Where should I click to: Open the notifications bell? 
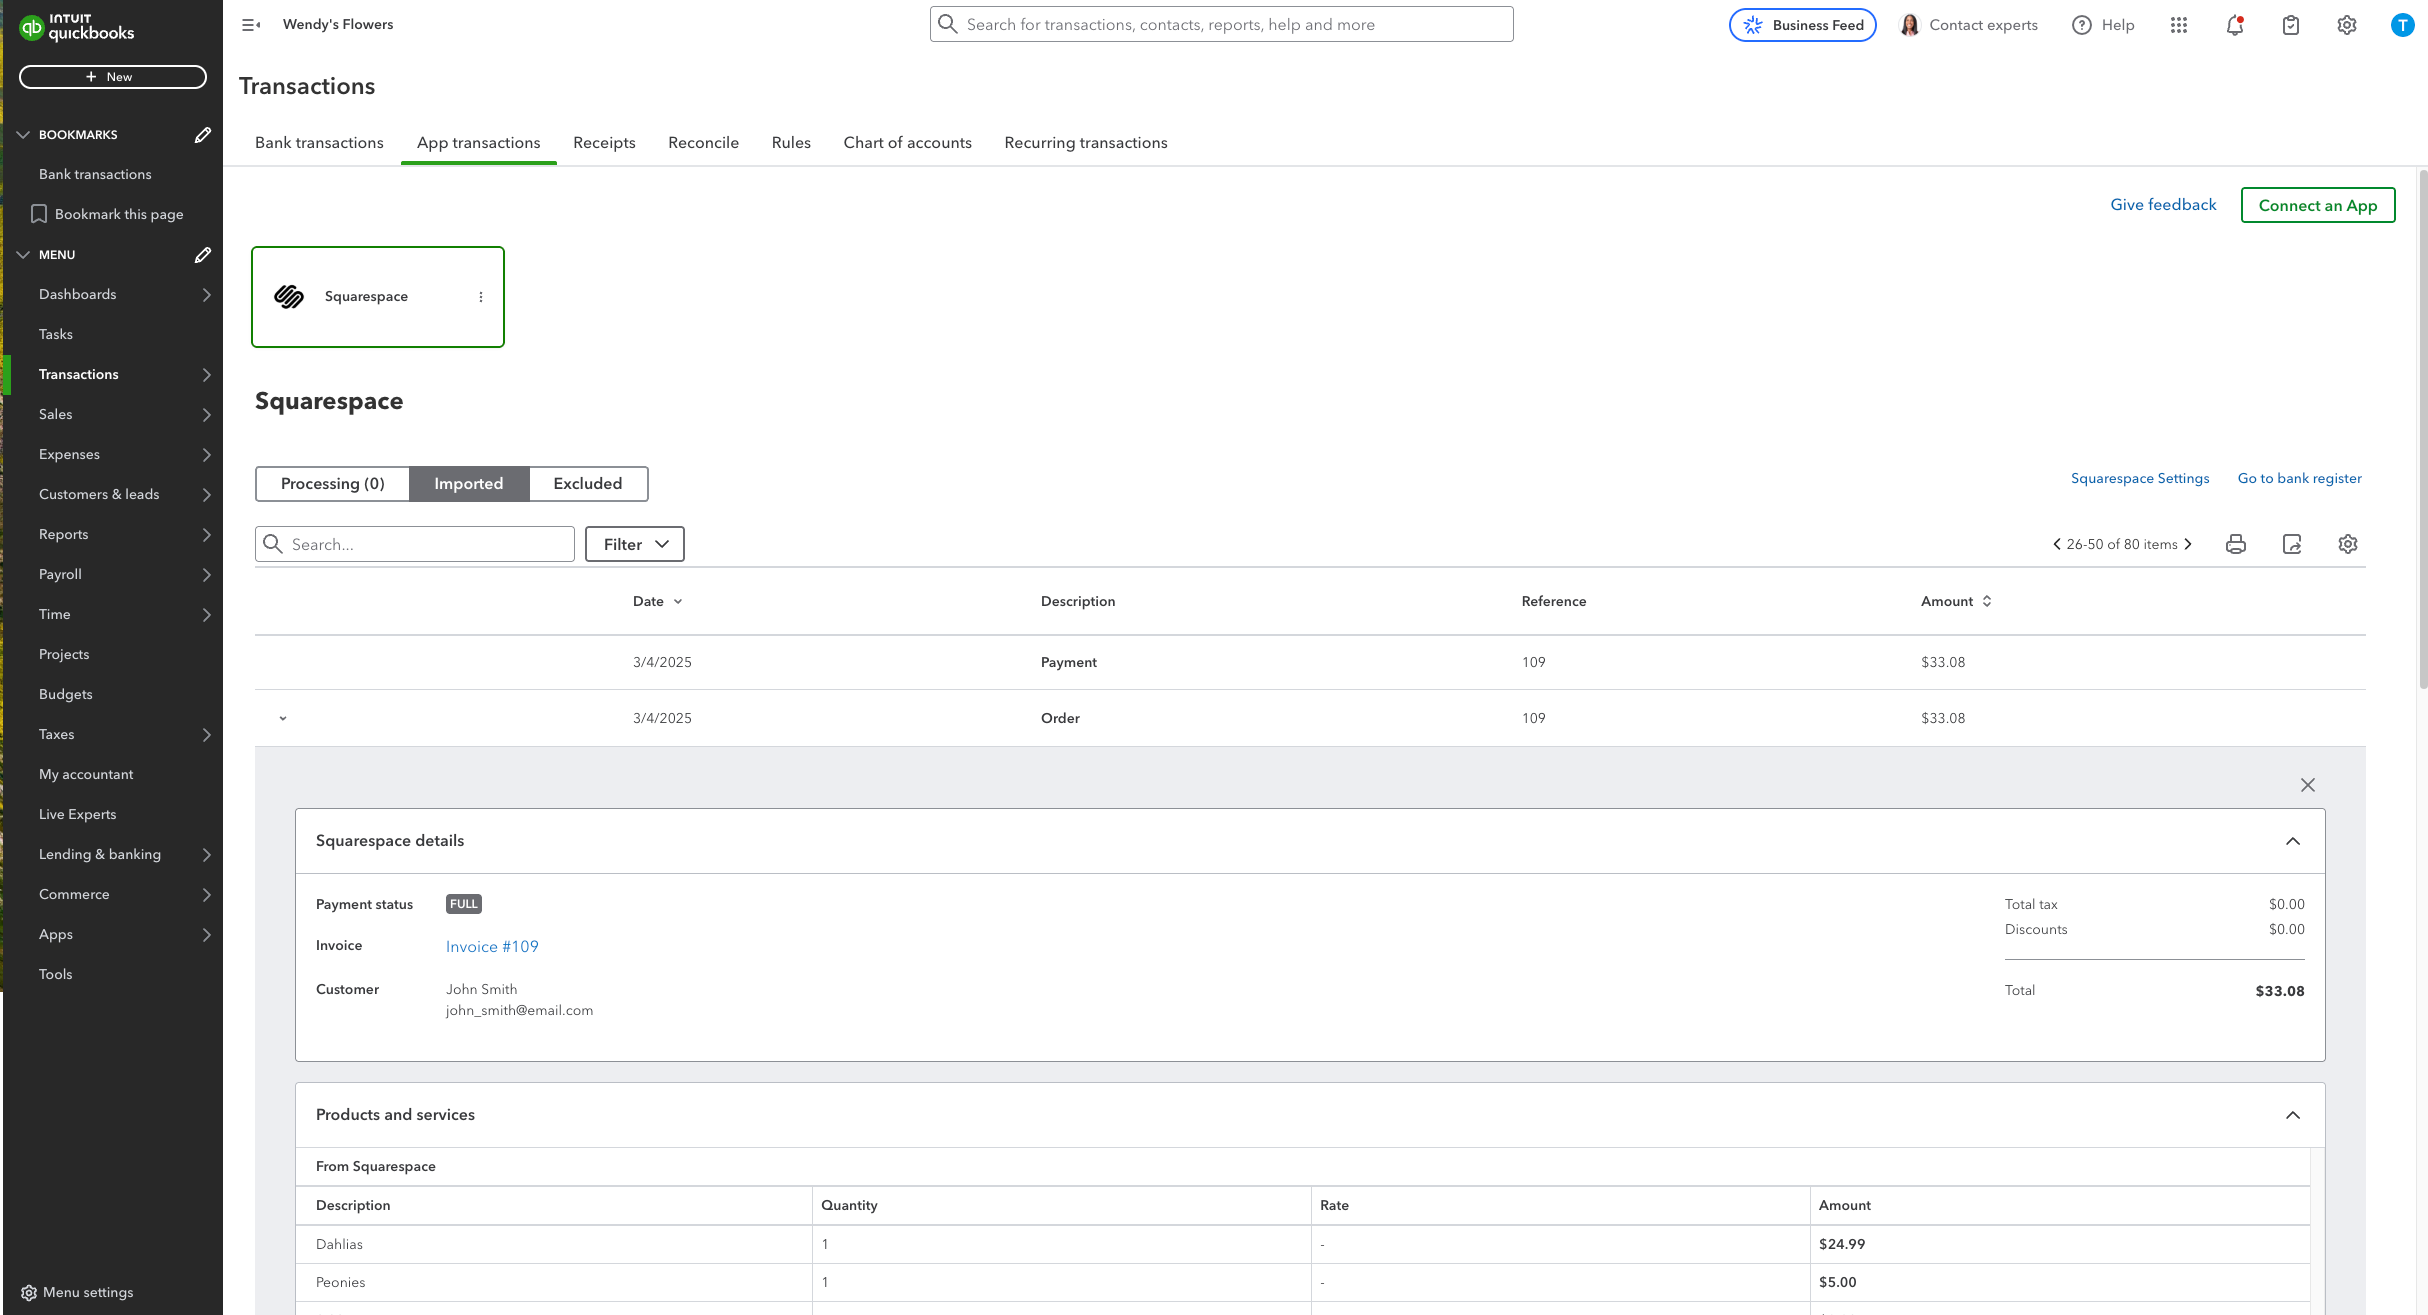click(x=2235, y=25)
